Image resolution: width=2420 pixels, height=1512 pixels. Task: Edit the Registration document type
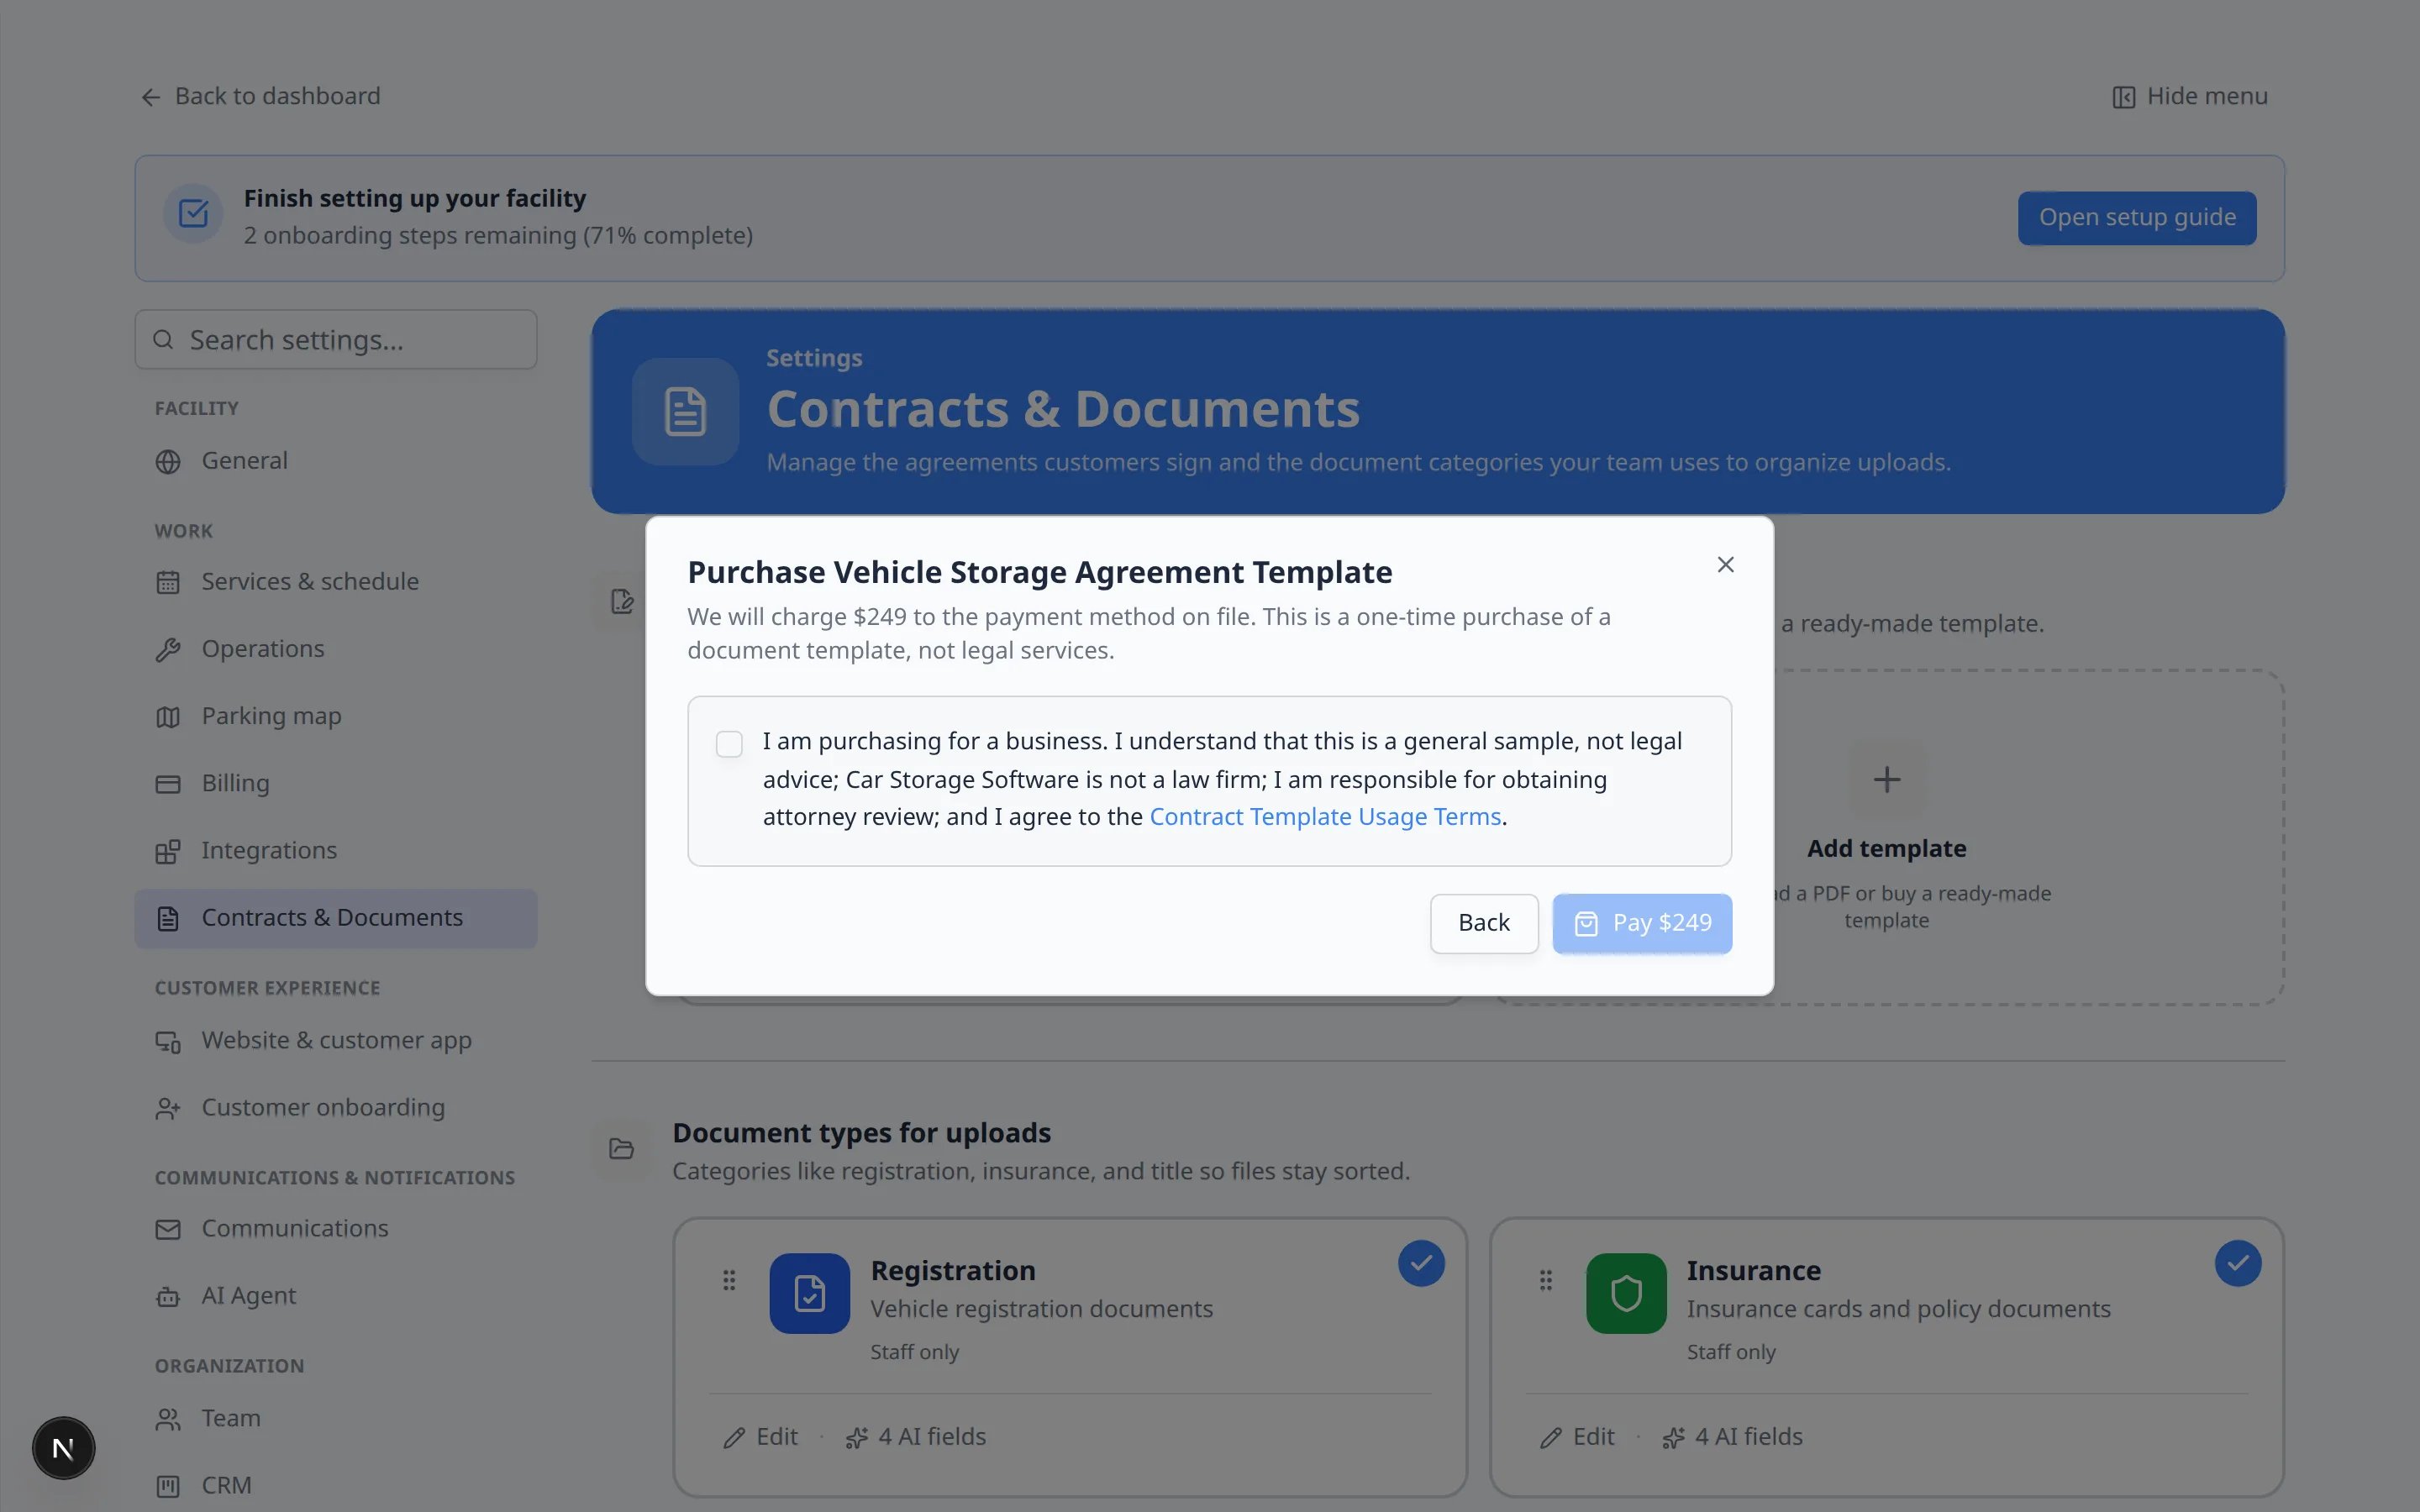pos(761,1438)
